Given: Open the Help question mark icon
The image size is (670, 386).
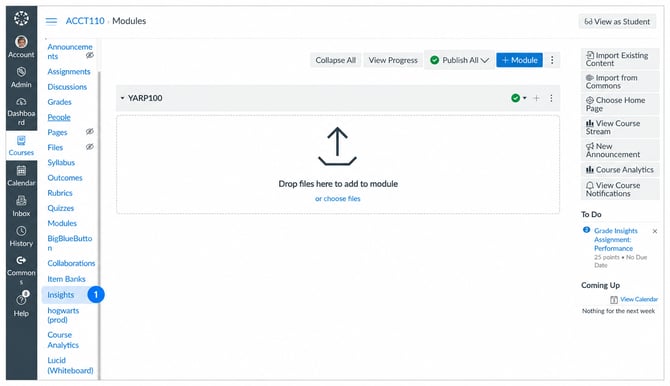Looking at the screenshot, I should point(21,299).
